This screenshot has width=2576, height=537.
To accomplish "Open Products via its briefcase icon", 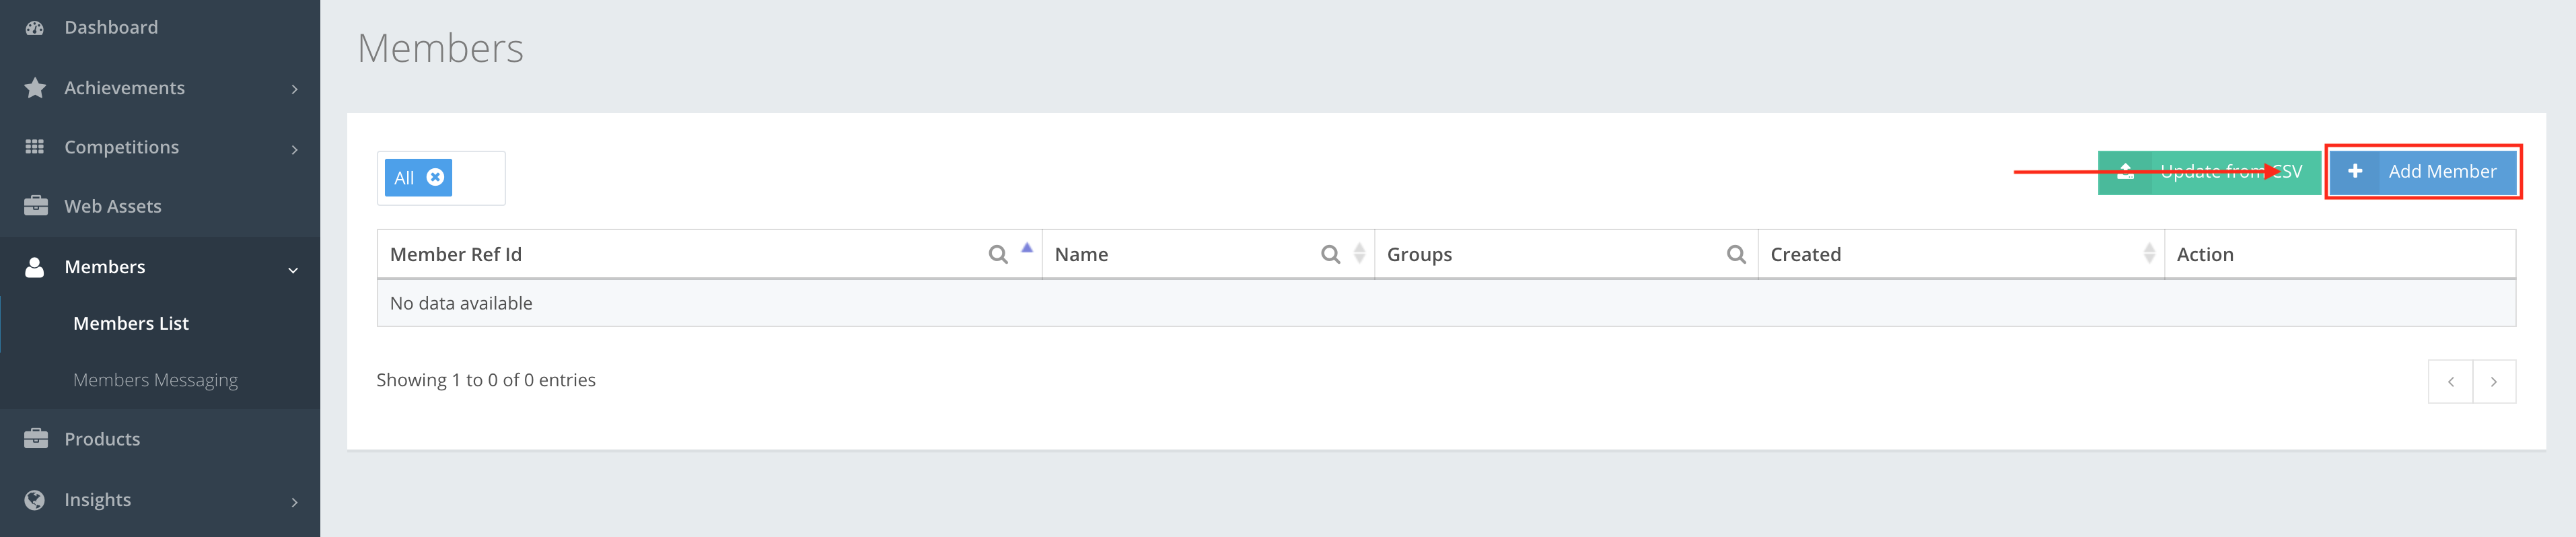I will click(x=36, y=438).
